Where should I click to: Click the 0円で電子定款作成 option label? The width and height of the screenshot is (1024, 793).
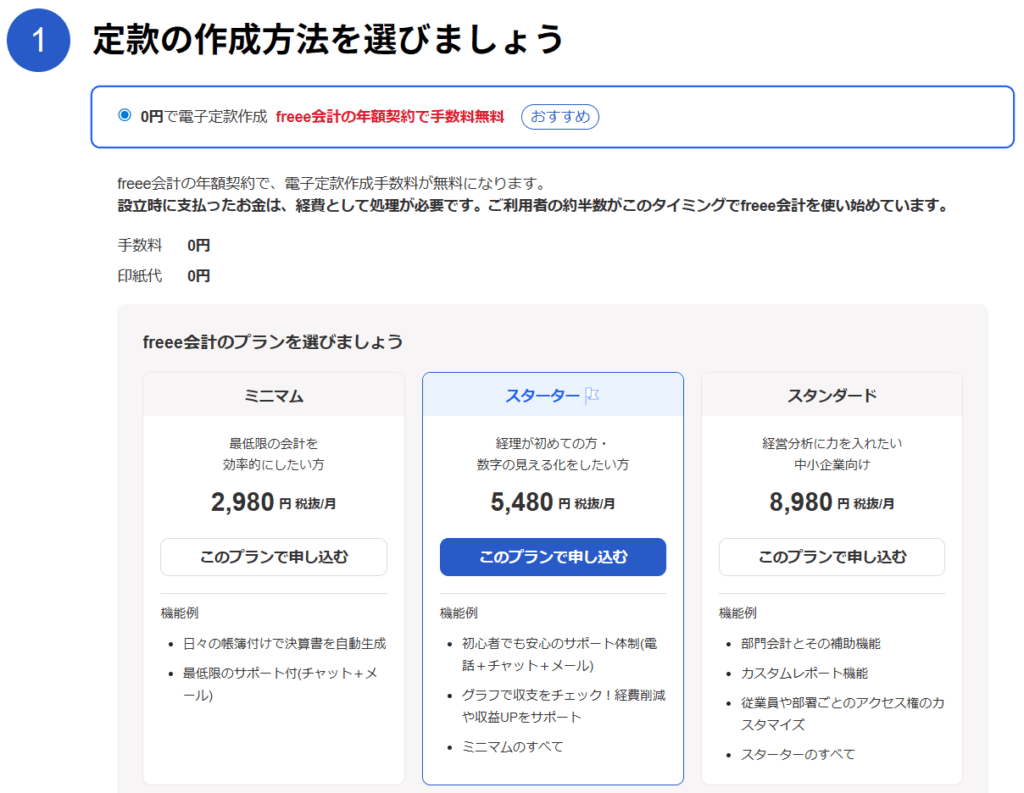coord(204,116)
